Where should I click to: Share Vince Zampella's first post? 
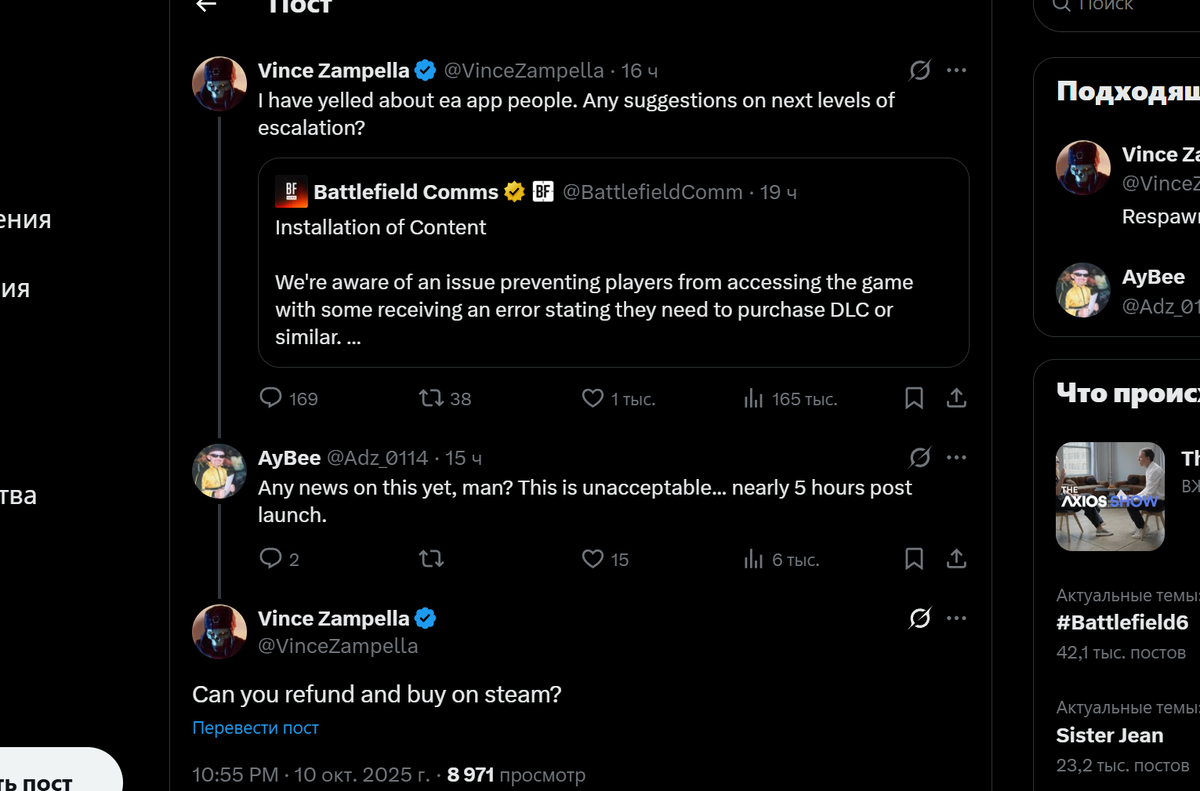[956, 398]
